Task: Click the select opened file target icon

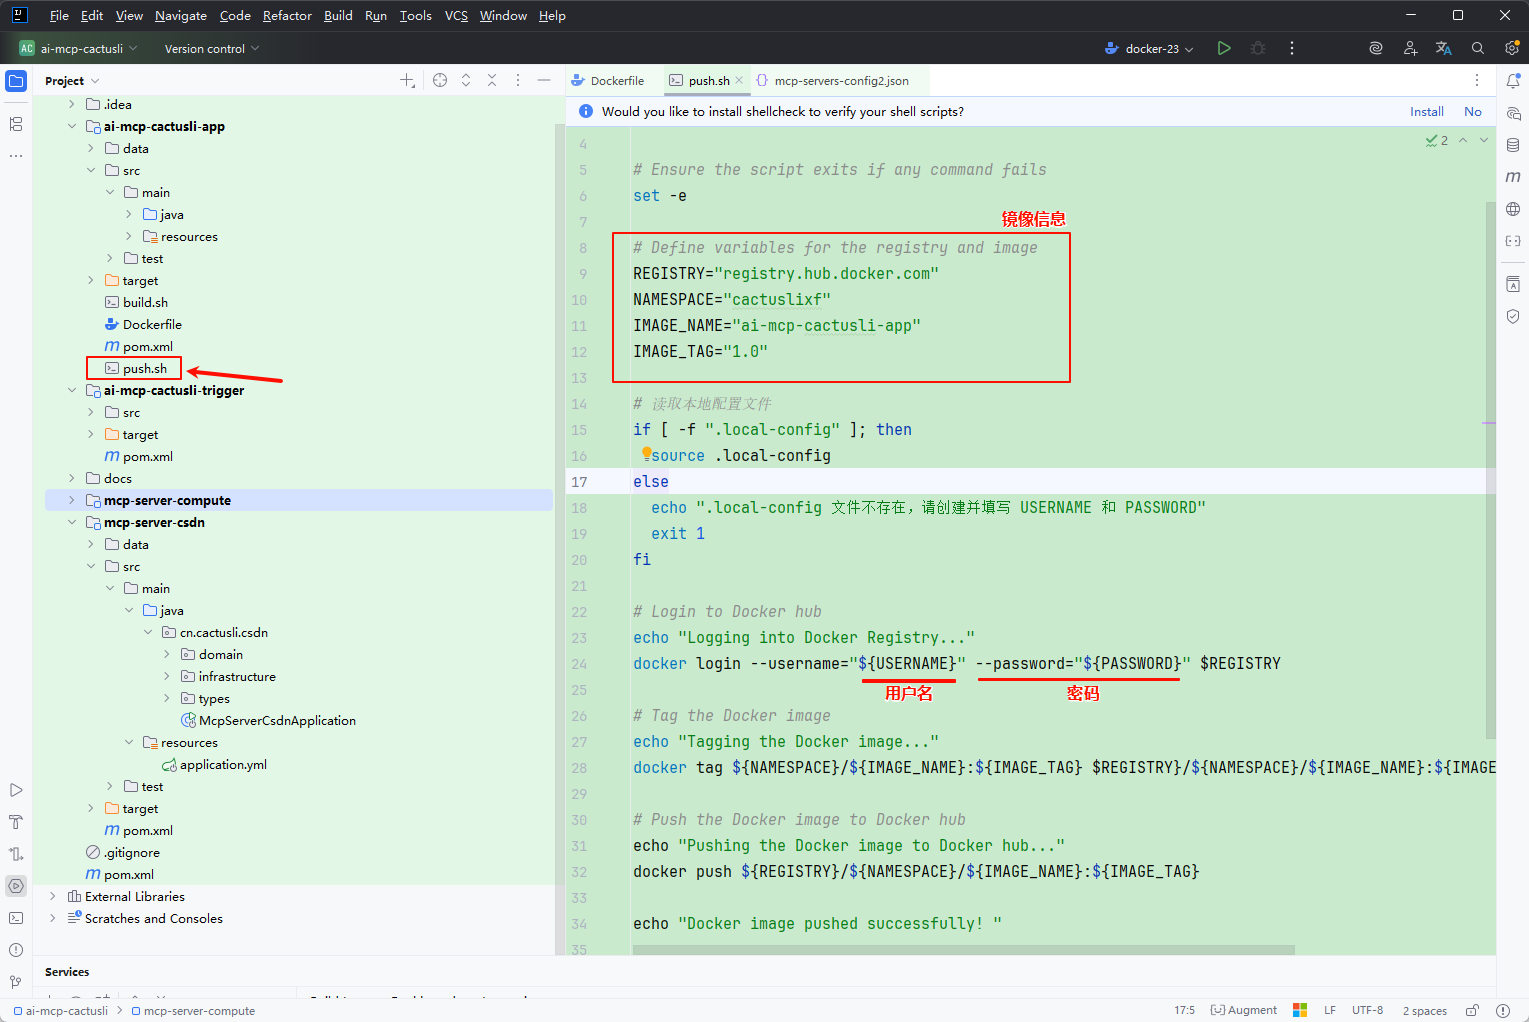Action: pos(440,80)
